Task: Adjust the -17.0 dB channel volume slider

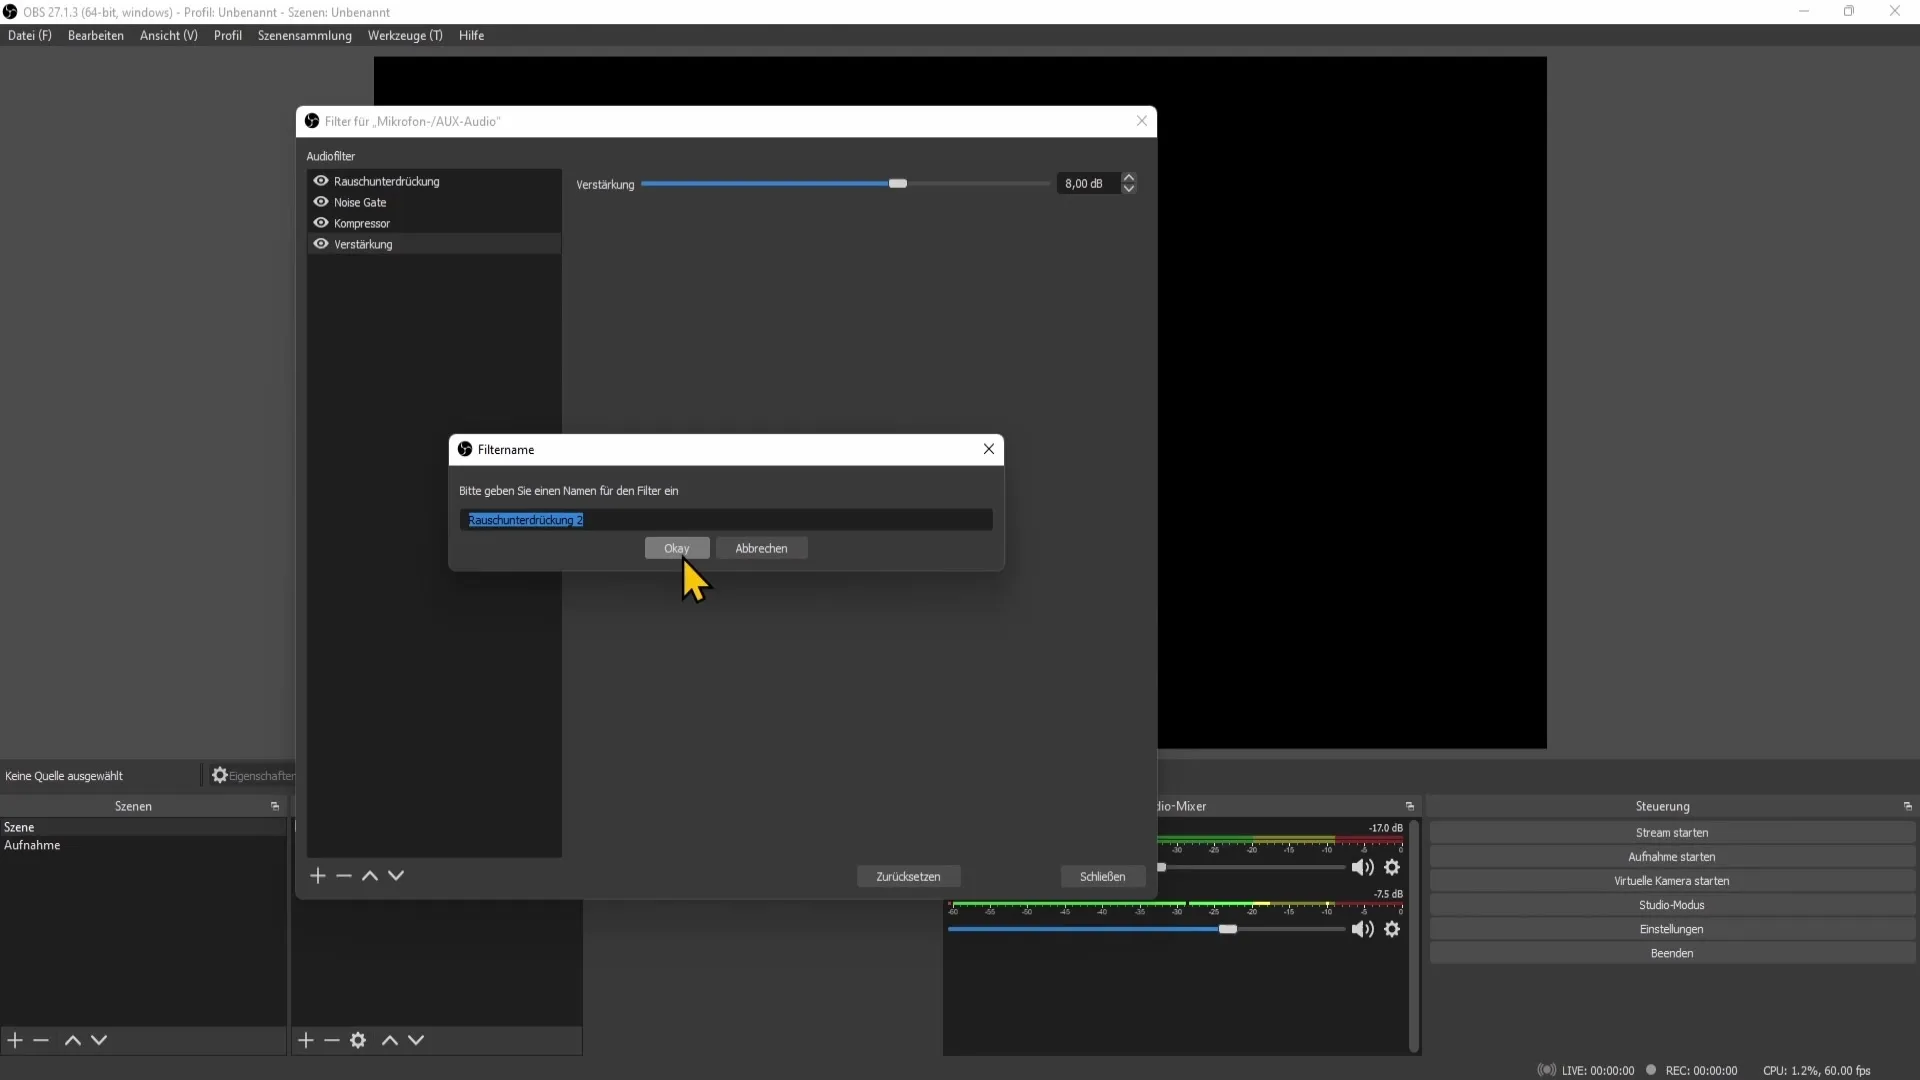Action: (1251, 868)
